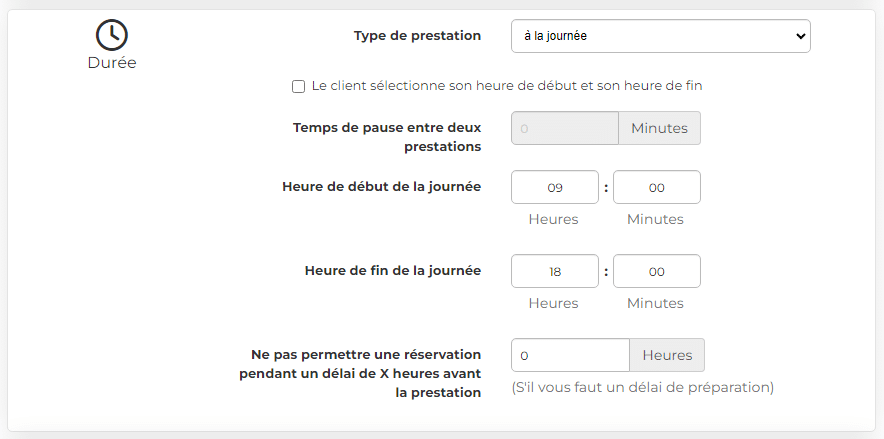Focus the end-of-day hours field showing 18
The width and height of the screenshot is (884, 439).
click(555, 271)
